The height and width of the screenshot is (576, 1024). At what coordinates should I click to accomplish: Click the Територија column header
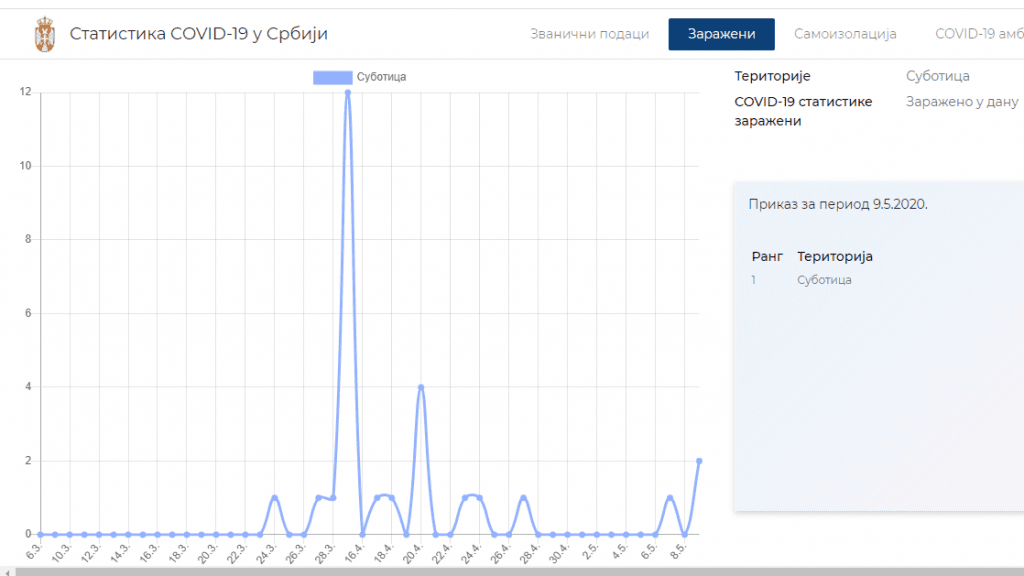pyautogui.click(x=834, y=256)
